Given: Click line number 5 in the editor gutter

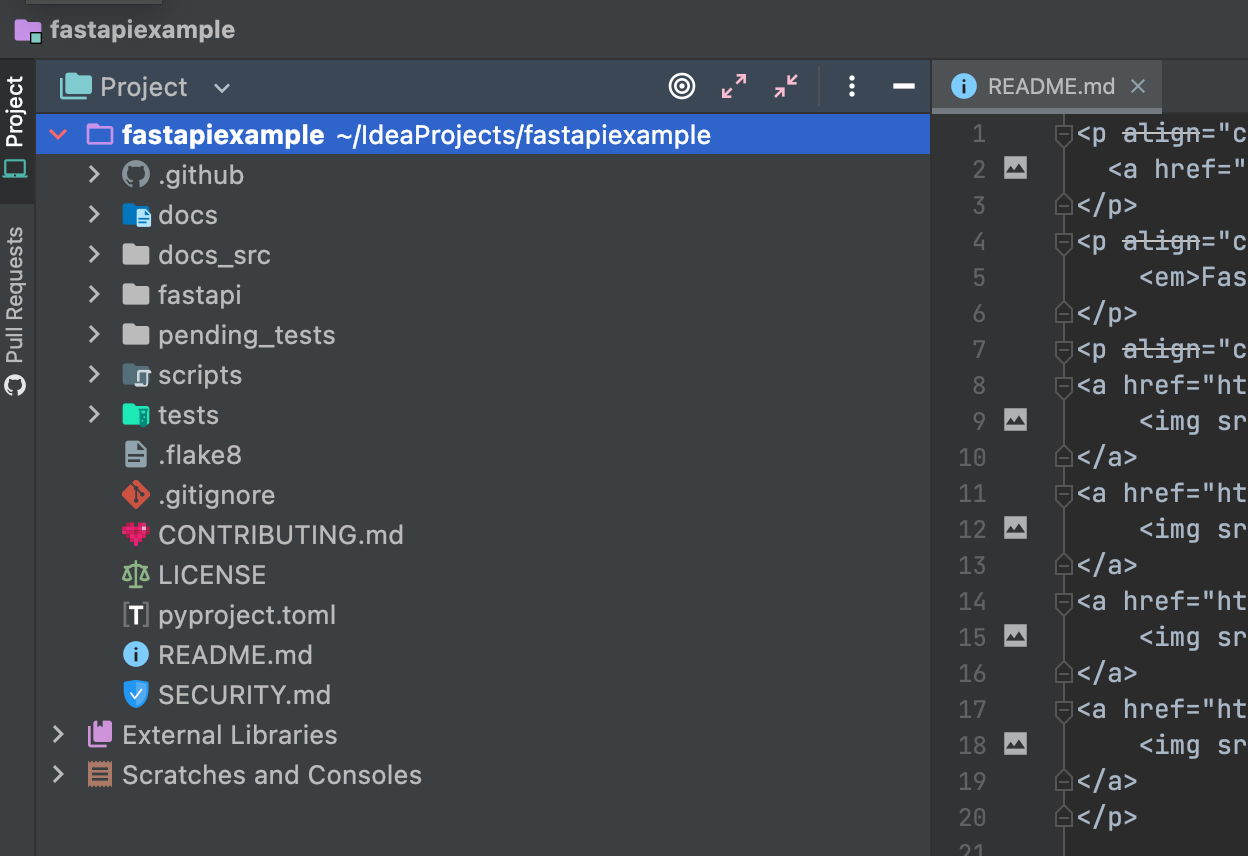Looking at the screenshot, I should tap(979, 277).
